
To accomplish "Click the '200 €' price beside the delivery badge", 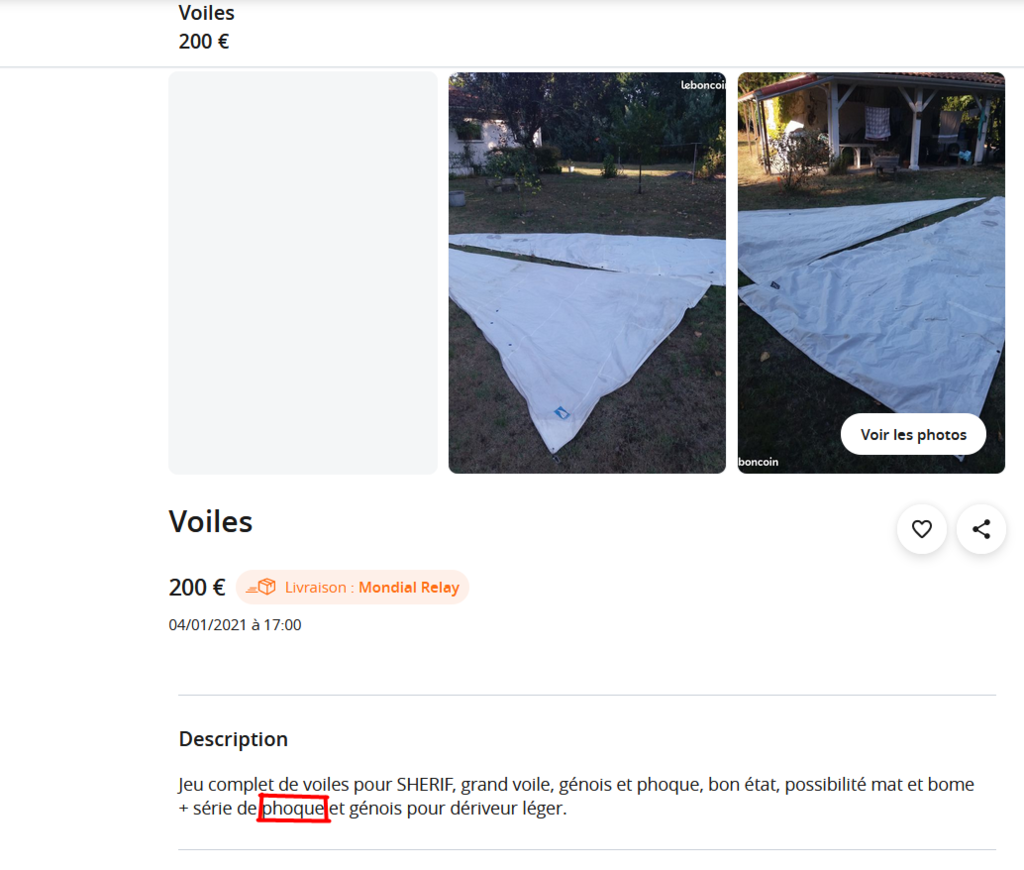I will pos(197,587).
